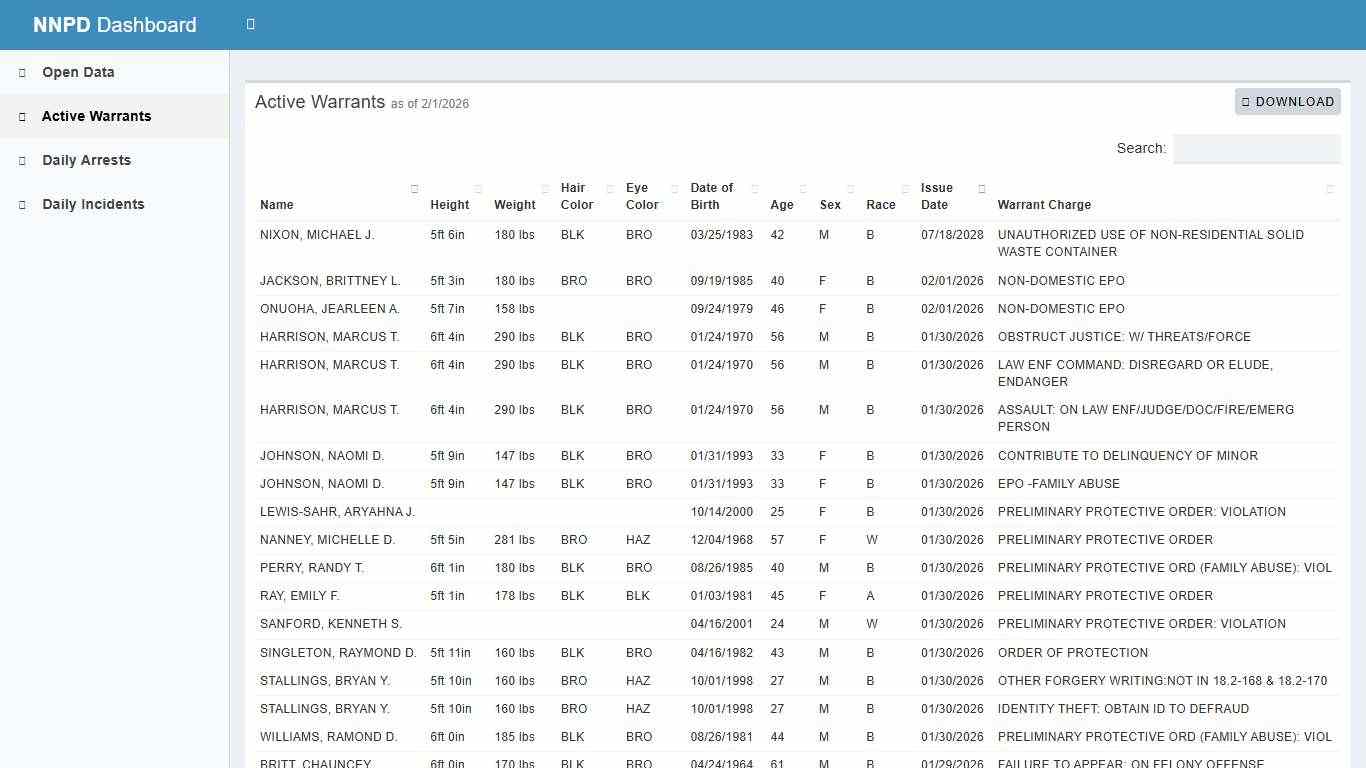The image size is (1366, 768).
Task: Click the Daily Arrests sidebar icon
Action: coord(21,160)
